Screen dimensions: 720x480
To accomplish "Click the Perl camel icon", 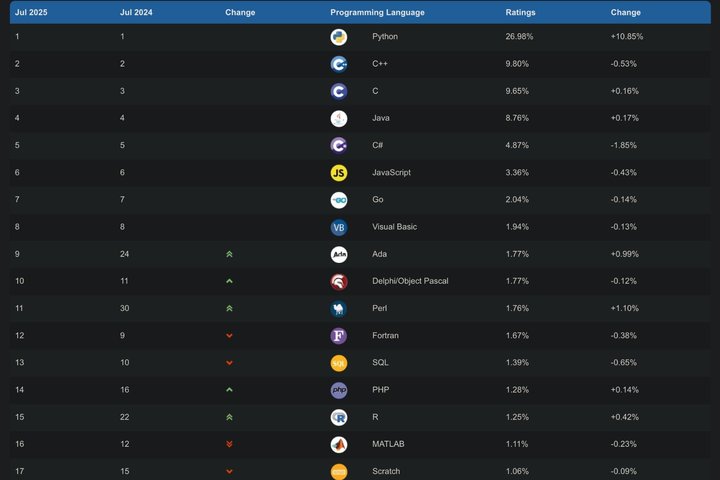I will click(339, 308).
